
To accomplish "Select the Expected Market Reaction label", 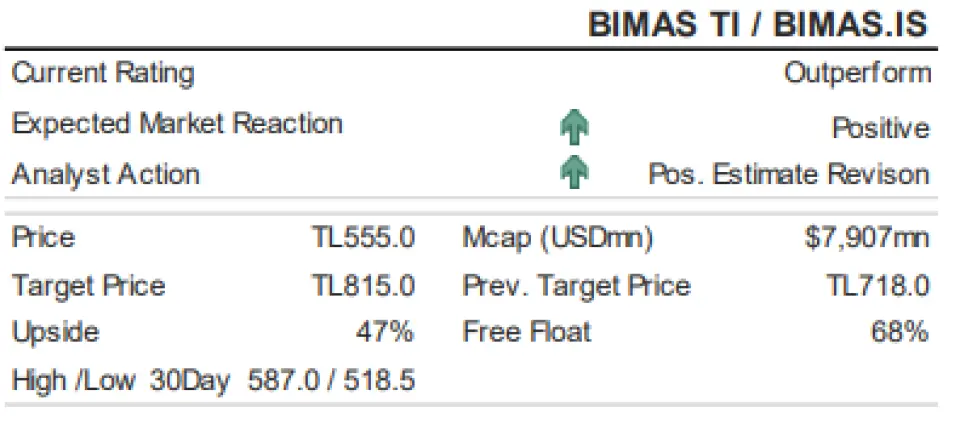I will pos(177,124).
